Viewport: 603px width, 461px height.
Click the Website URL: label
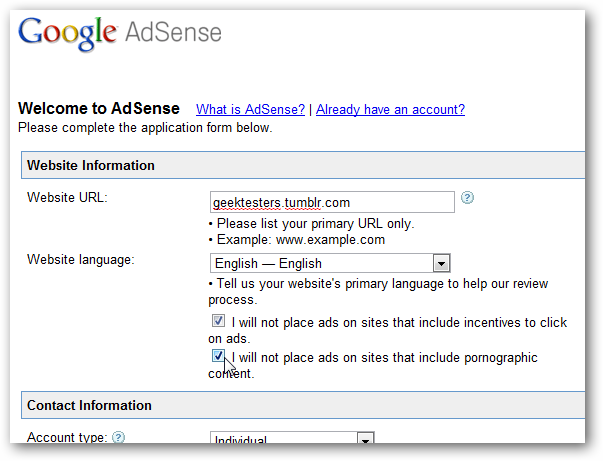click(67, 198)
